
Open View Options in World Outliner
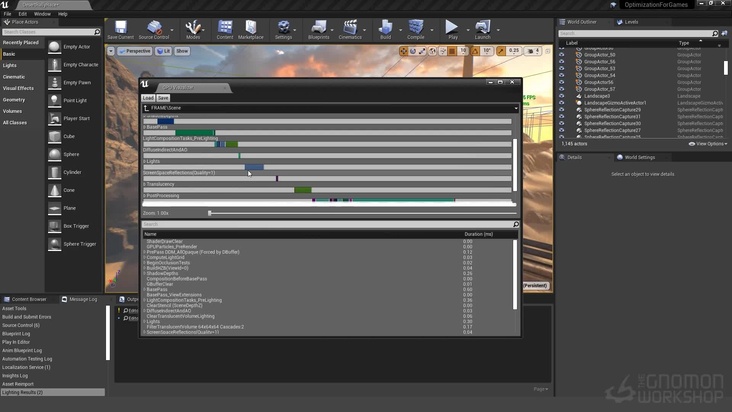pyautogui.click(x=708, y=144)
